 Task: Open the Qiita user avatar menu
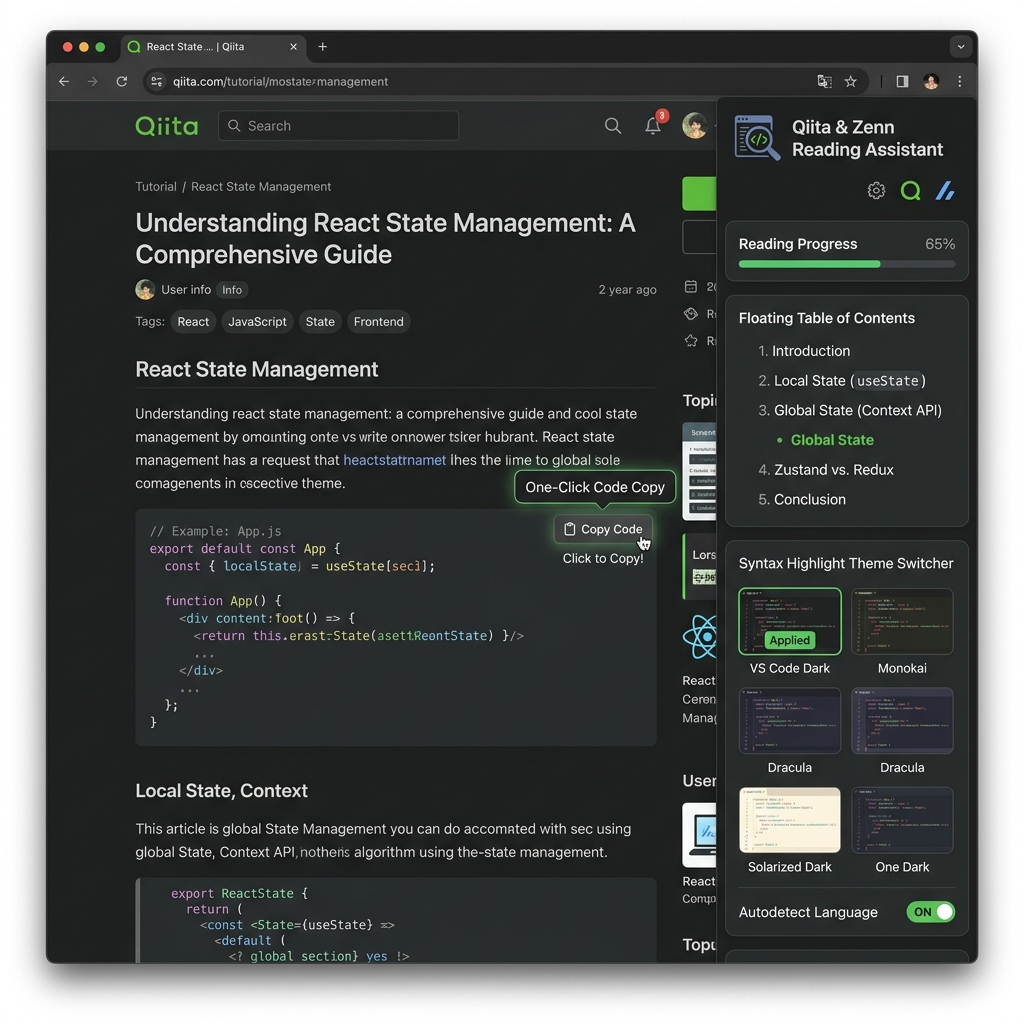pyautogui.click(x=694, y=125)
